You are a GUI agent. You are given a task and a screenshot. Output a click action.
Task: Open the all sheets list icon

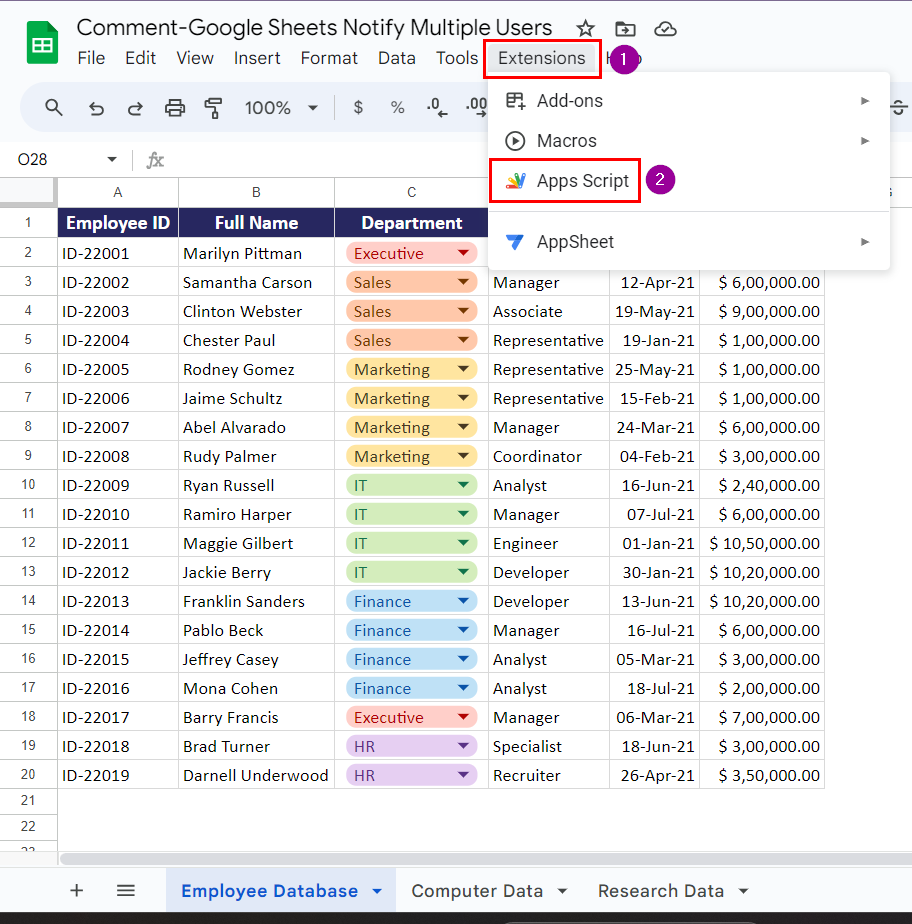click(125, 890)
